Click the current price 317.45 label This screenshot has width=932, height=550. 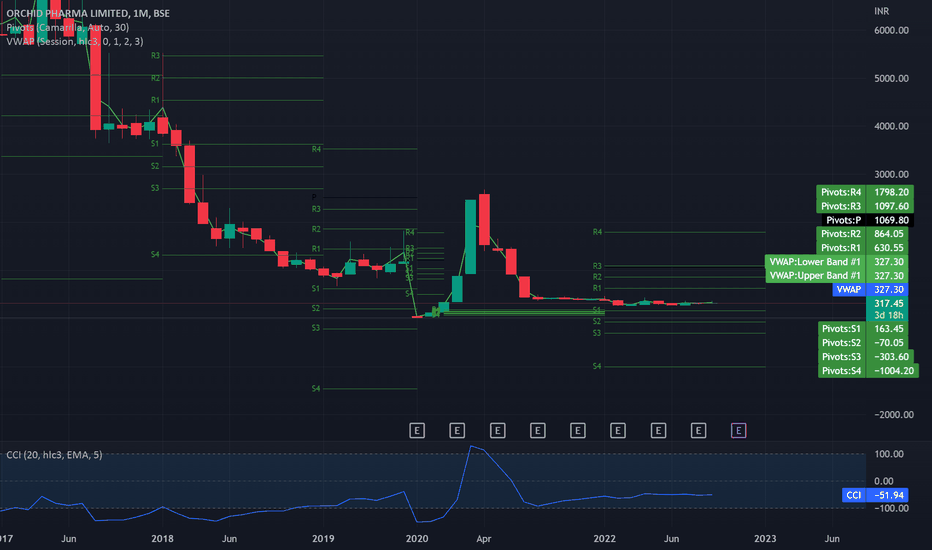(x=888, y=303)
